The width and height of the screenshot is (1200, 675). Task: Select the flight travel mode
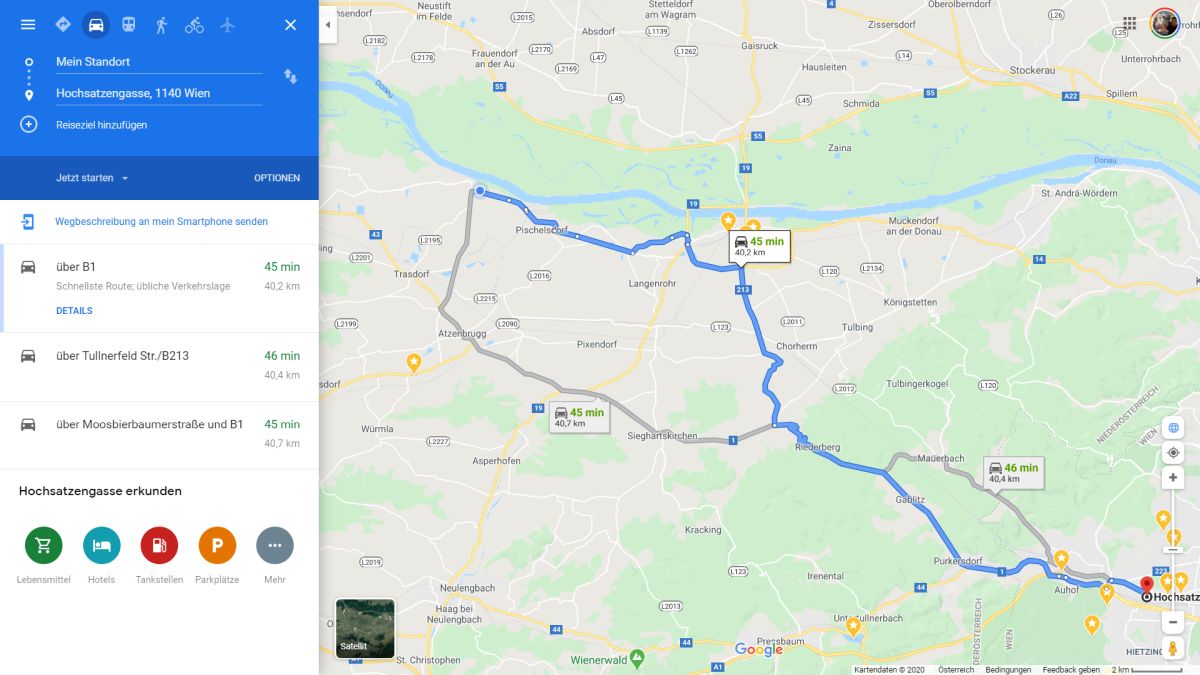(x=227, y=24)
